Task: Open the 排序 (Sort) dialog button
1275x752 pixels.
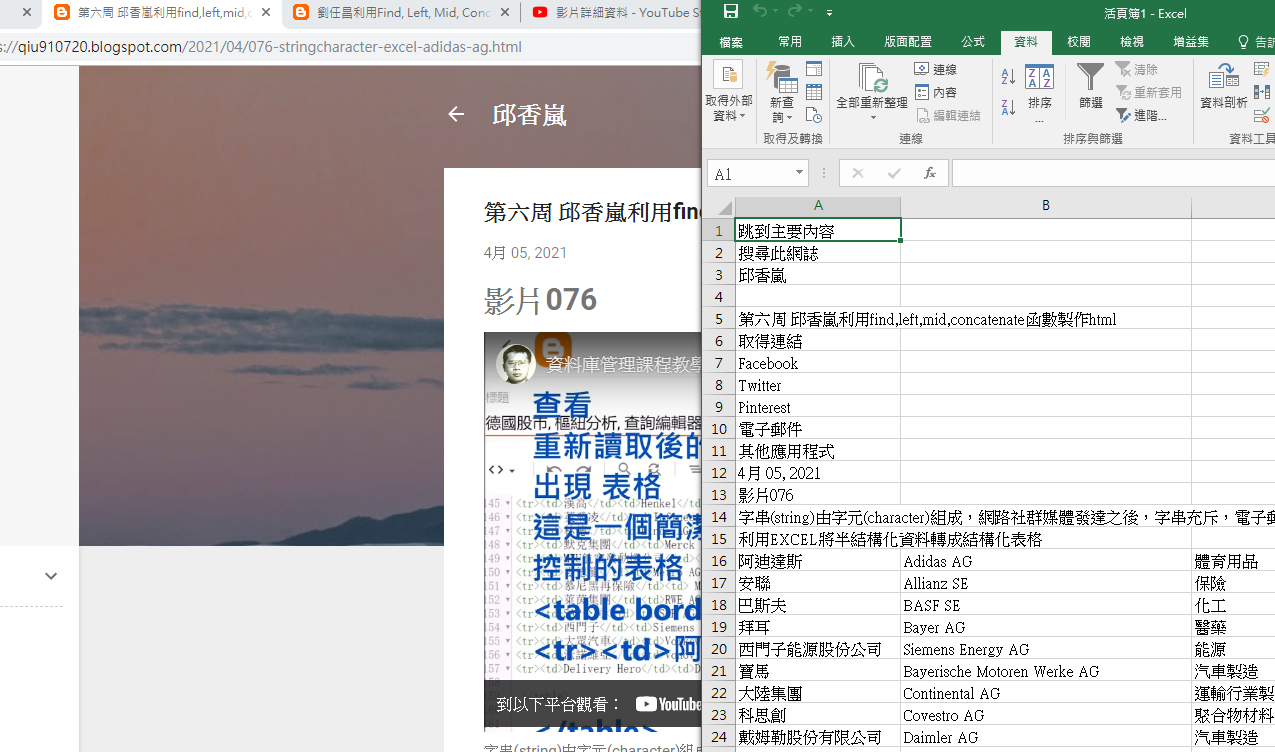Action: tap(1040, 92)
